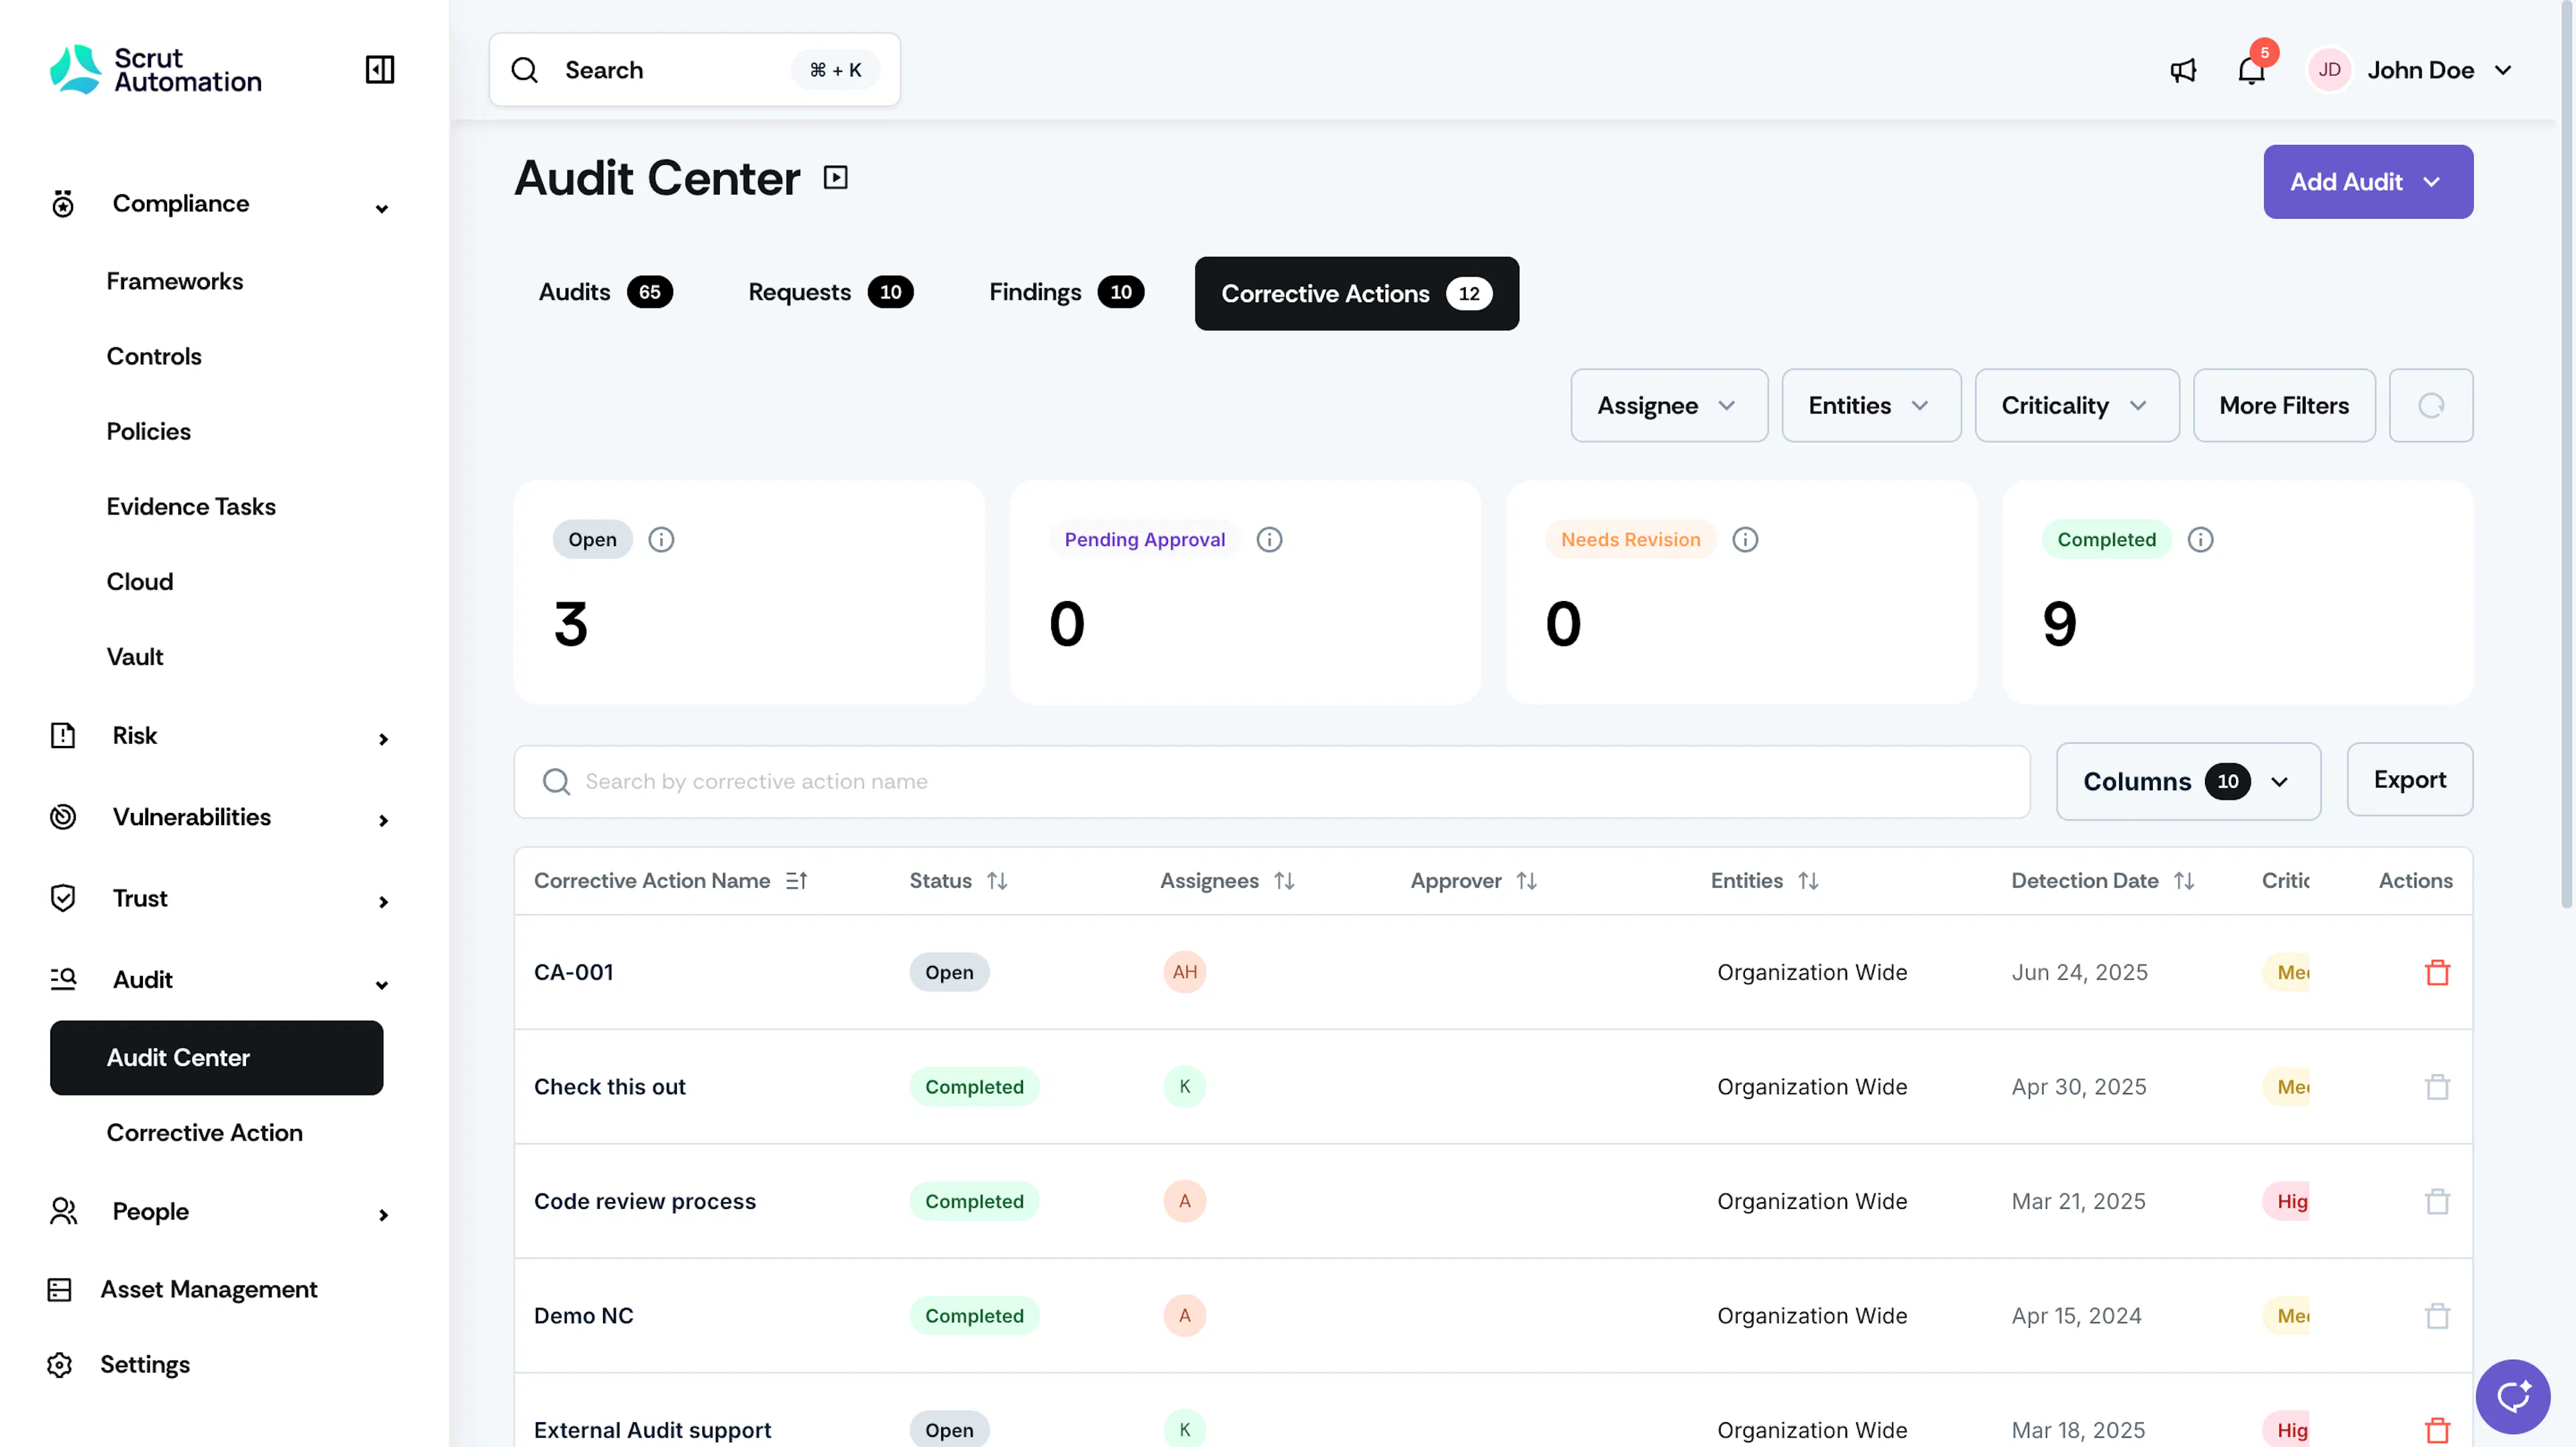Screen dimensions: 2576x1447
Task: Open the Entities filter dropdown
Action: click(1871, 405)
